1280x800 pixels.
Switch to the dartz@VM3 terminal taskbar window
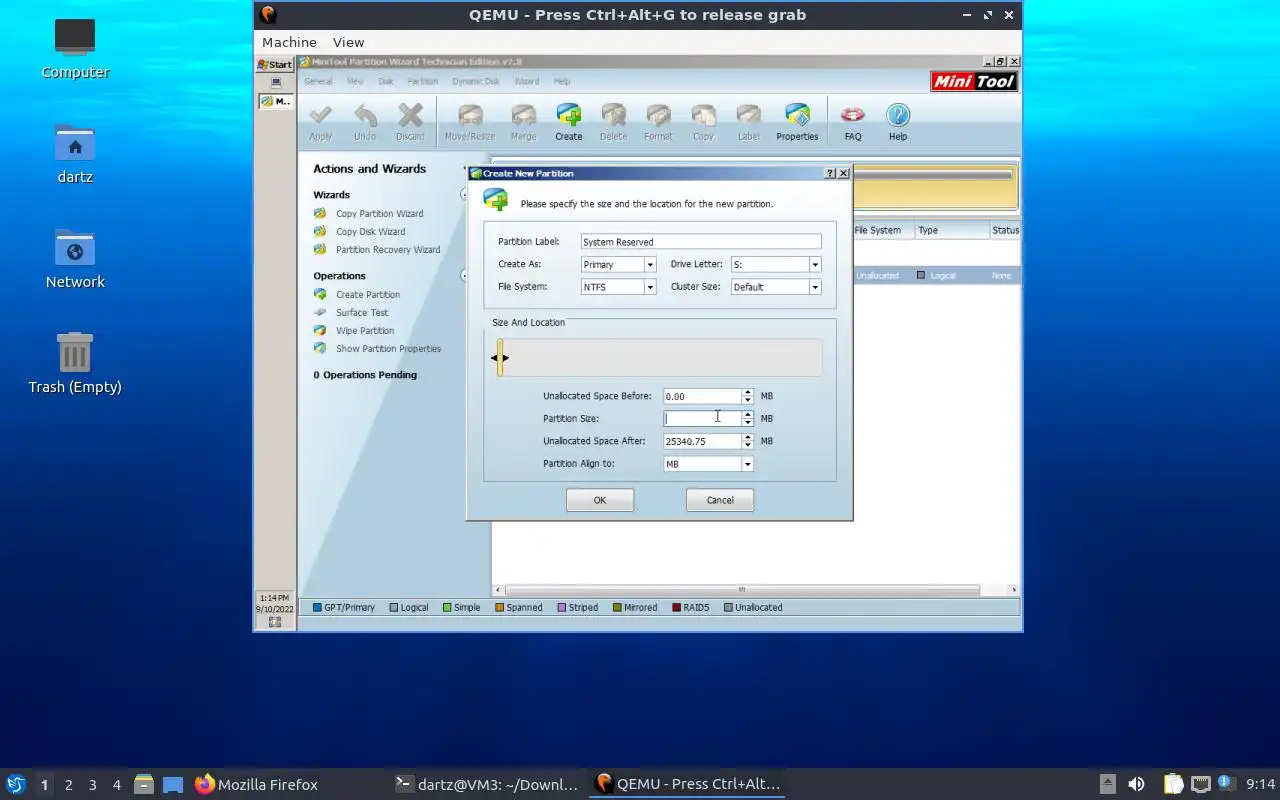(487, 785)
